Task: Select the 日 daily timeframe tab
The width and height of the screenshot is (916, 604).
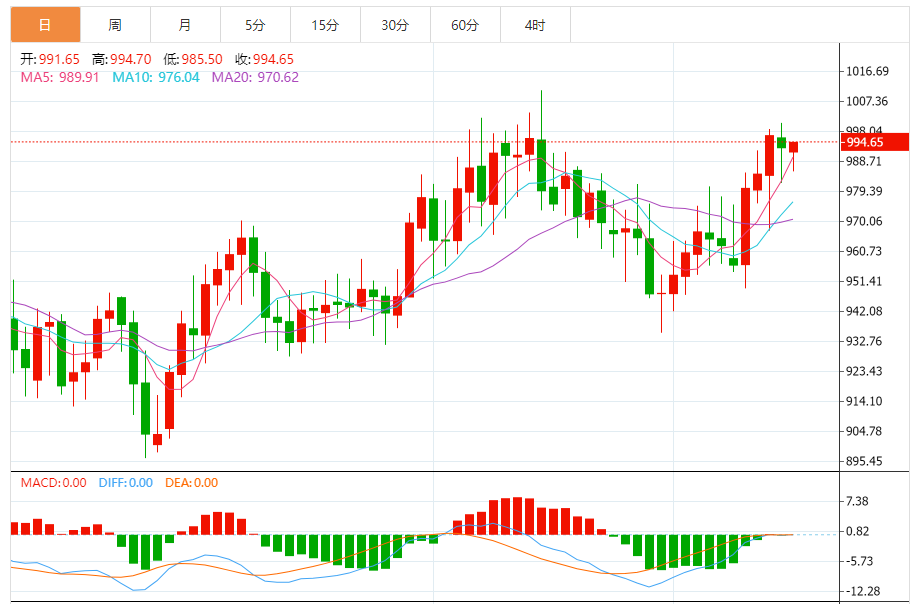Action: (x=46, y=25)
